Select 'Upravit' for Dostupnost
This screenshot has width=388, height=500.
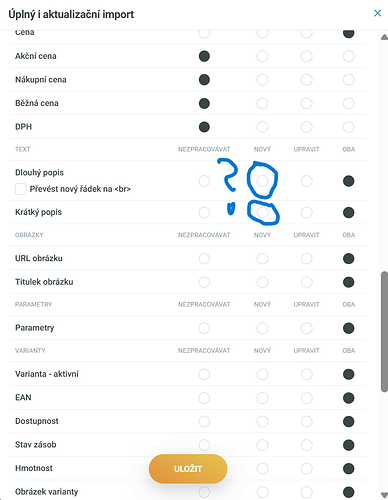306,421
